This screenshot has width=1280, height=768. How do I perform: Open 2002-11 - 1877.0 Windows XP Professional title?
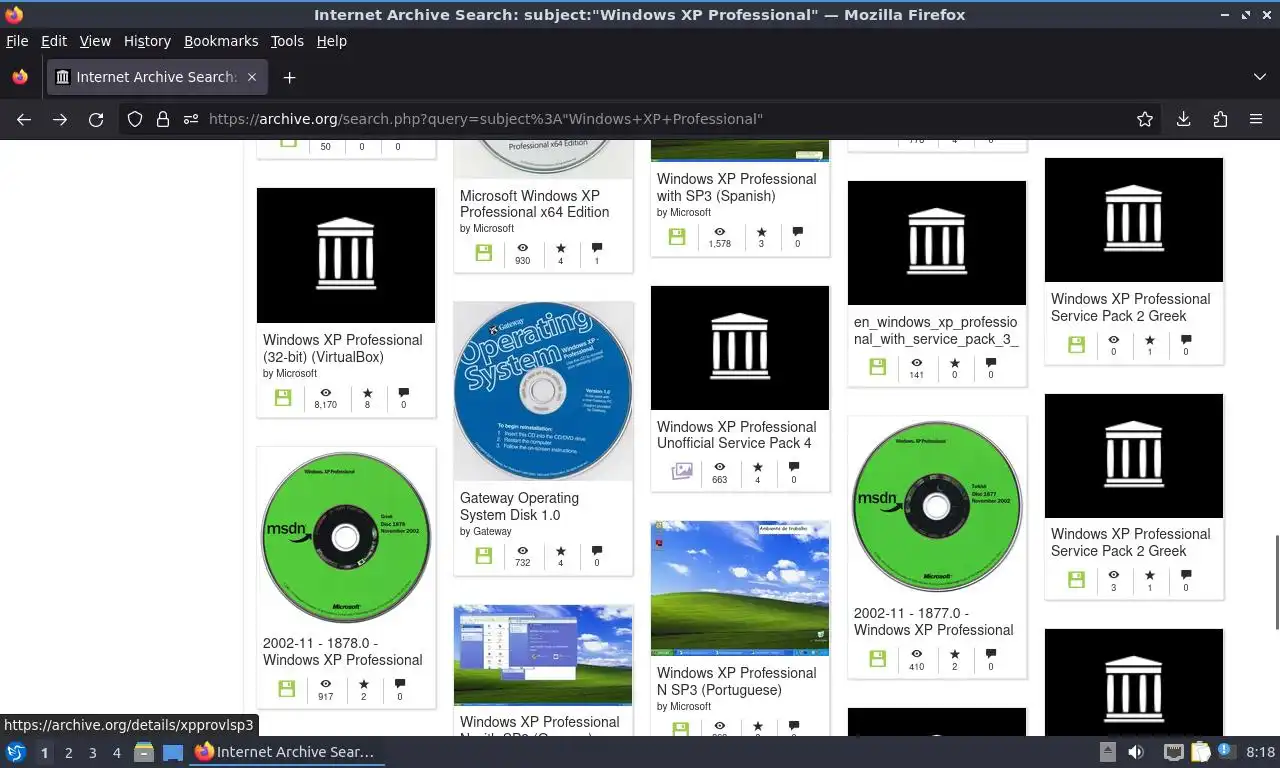[934, 621]
